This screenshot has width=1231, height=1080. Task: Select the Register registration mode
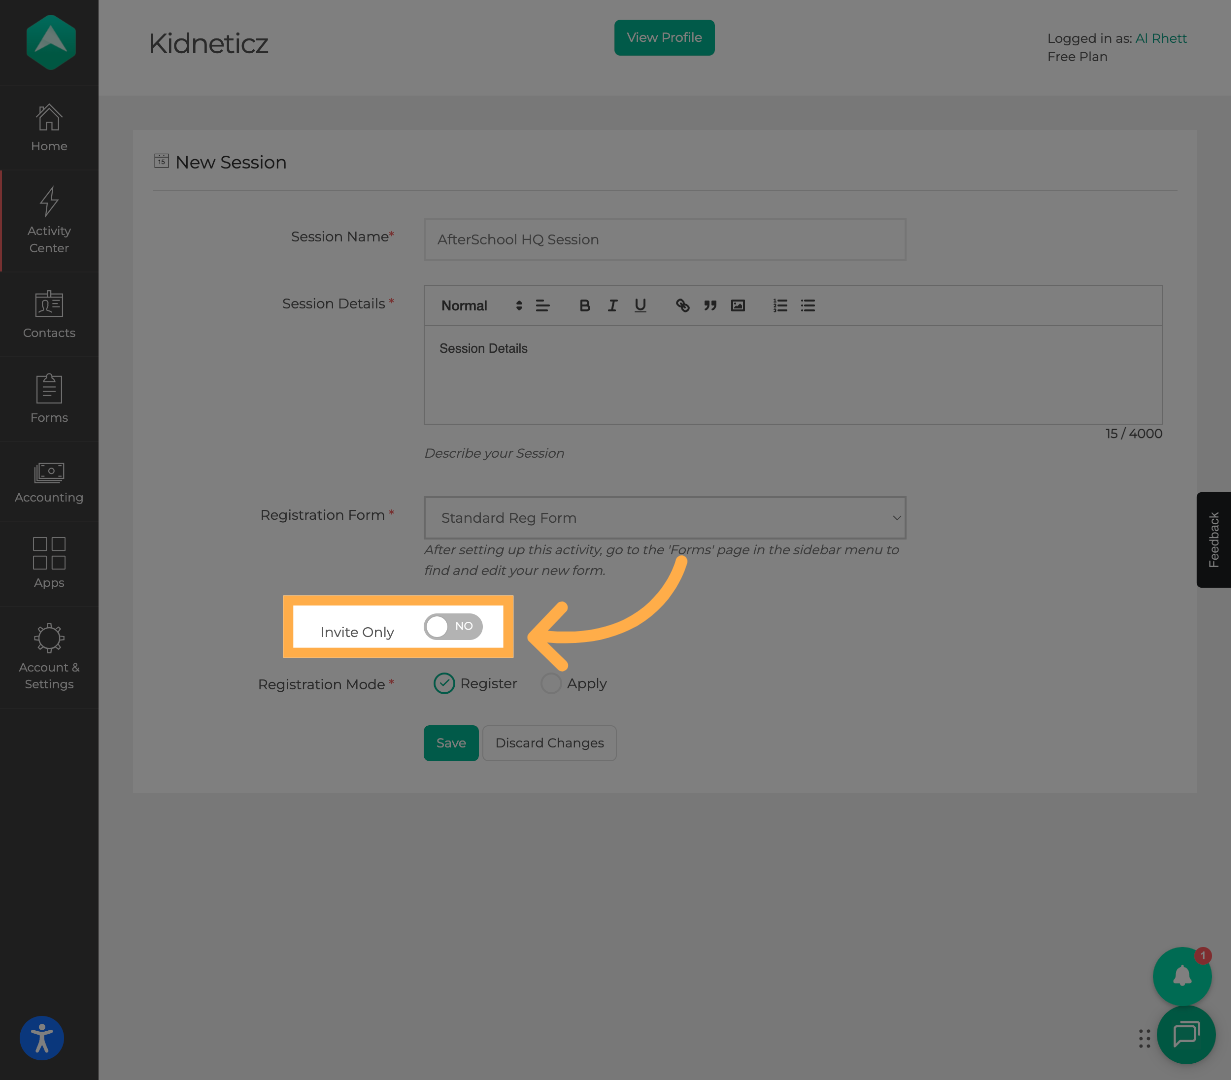(444, 683)
